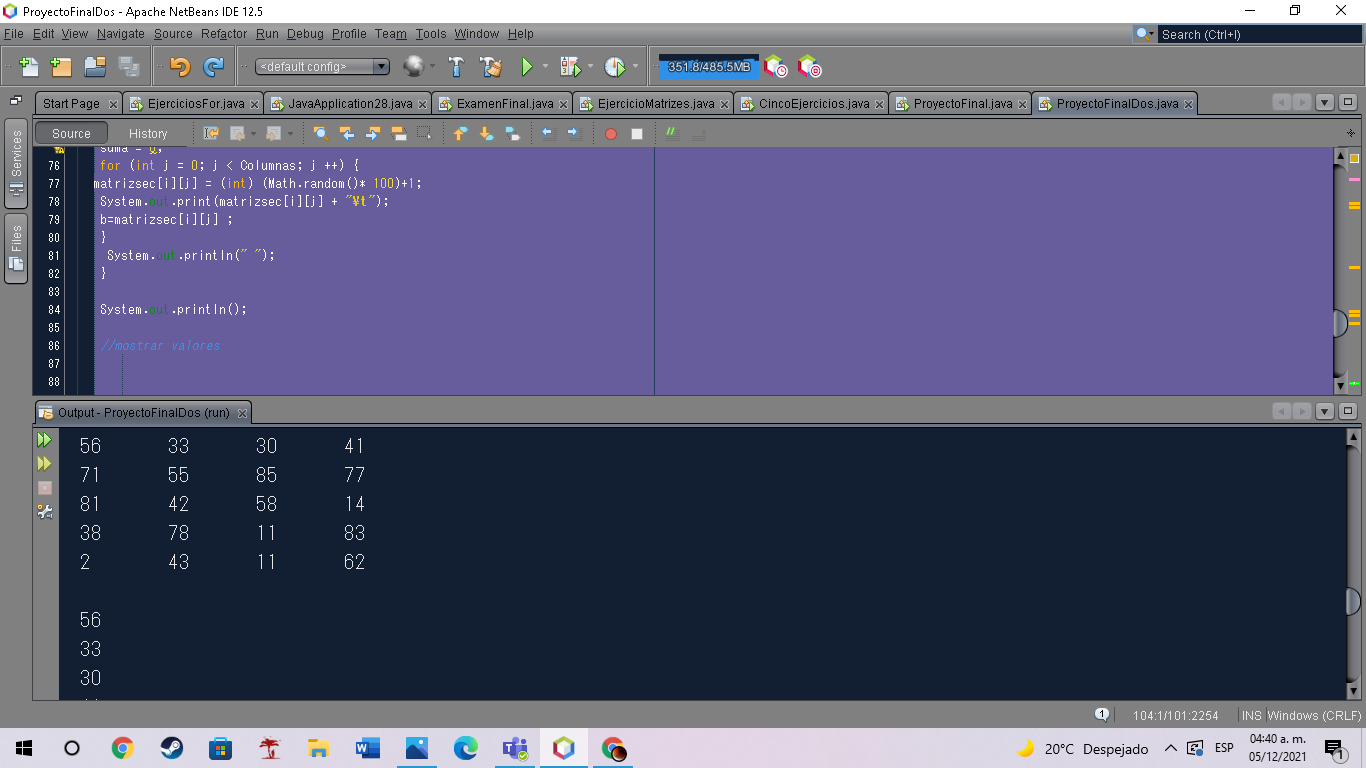
Task: Click the Find Next Occurrence icon
Action: [x=373, y=133]
